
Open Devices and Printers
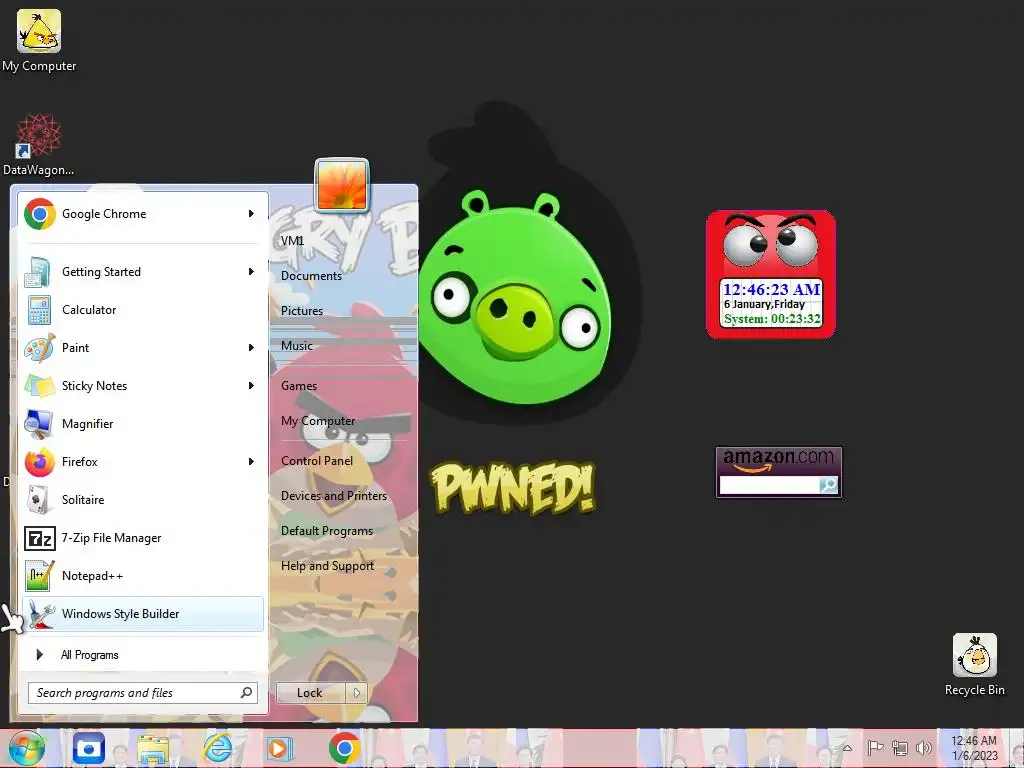pos(334,496)
